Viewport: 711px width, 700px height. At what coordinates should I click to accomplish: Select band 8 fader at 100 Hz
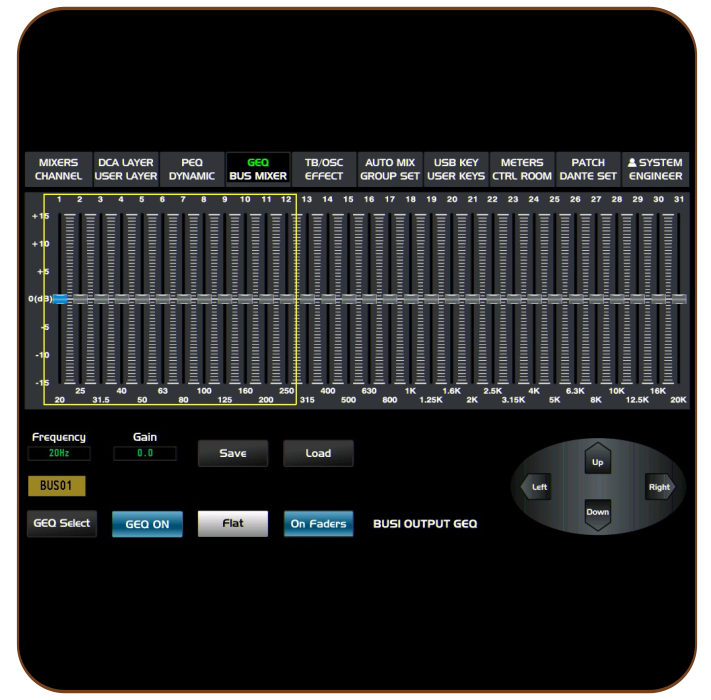pos(204,299)
